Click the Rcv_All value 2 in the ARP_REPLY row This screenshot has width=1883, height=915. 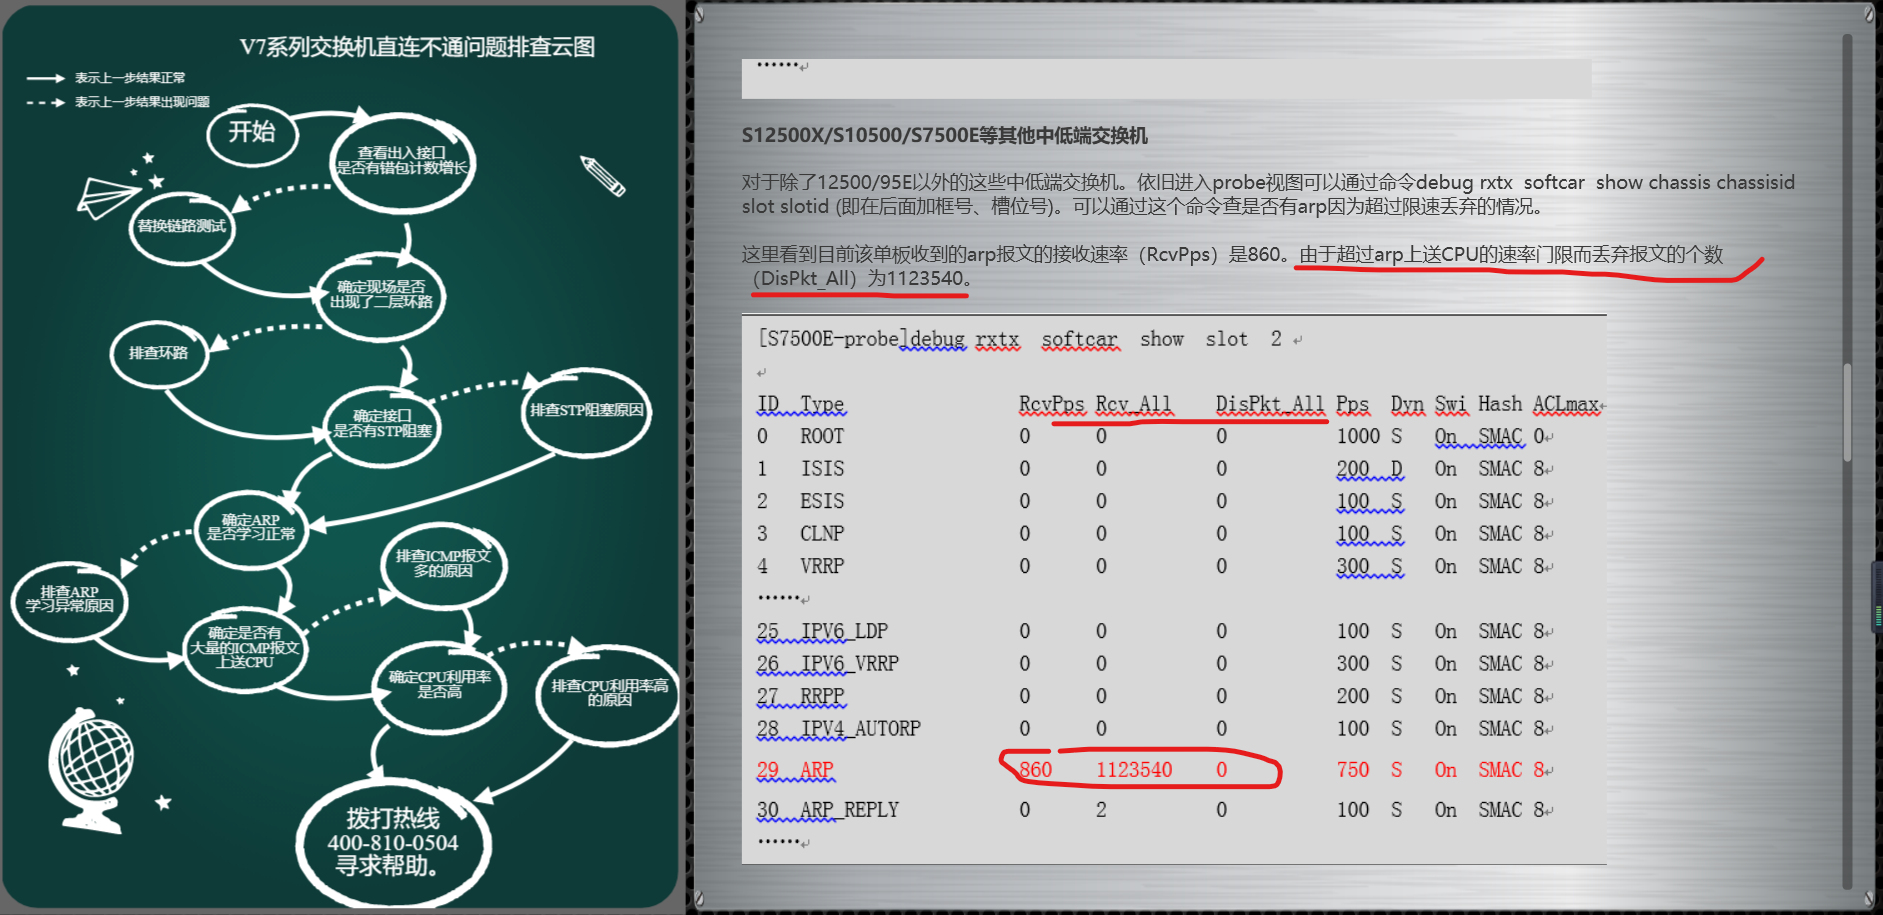pos(1101,810)
